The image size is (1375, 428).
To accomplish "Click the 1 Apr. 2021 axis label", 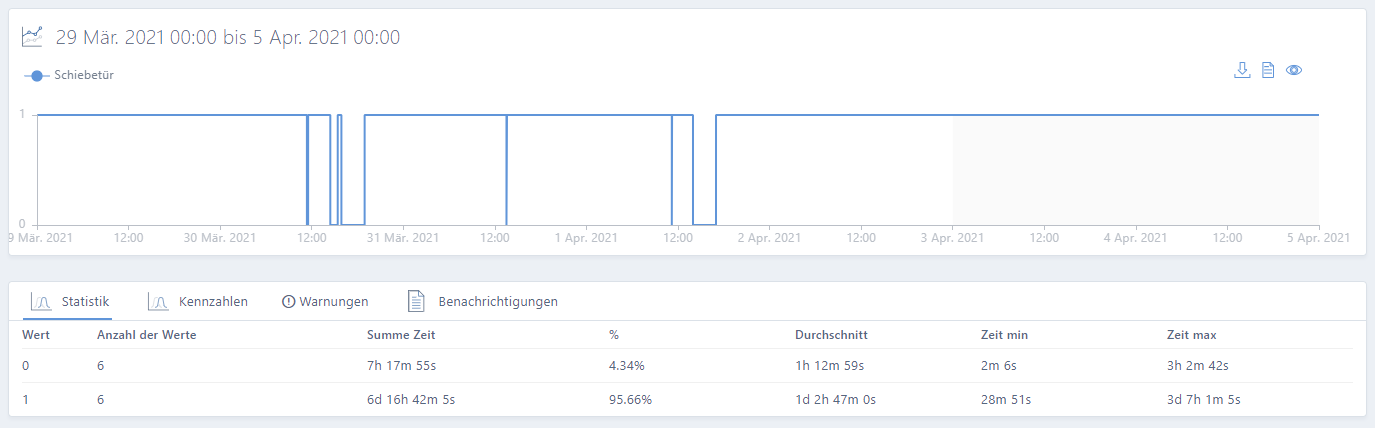I will click(585, 238).
